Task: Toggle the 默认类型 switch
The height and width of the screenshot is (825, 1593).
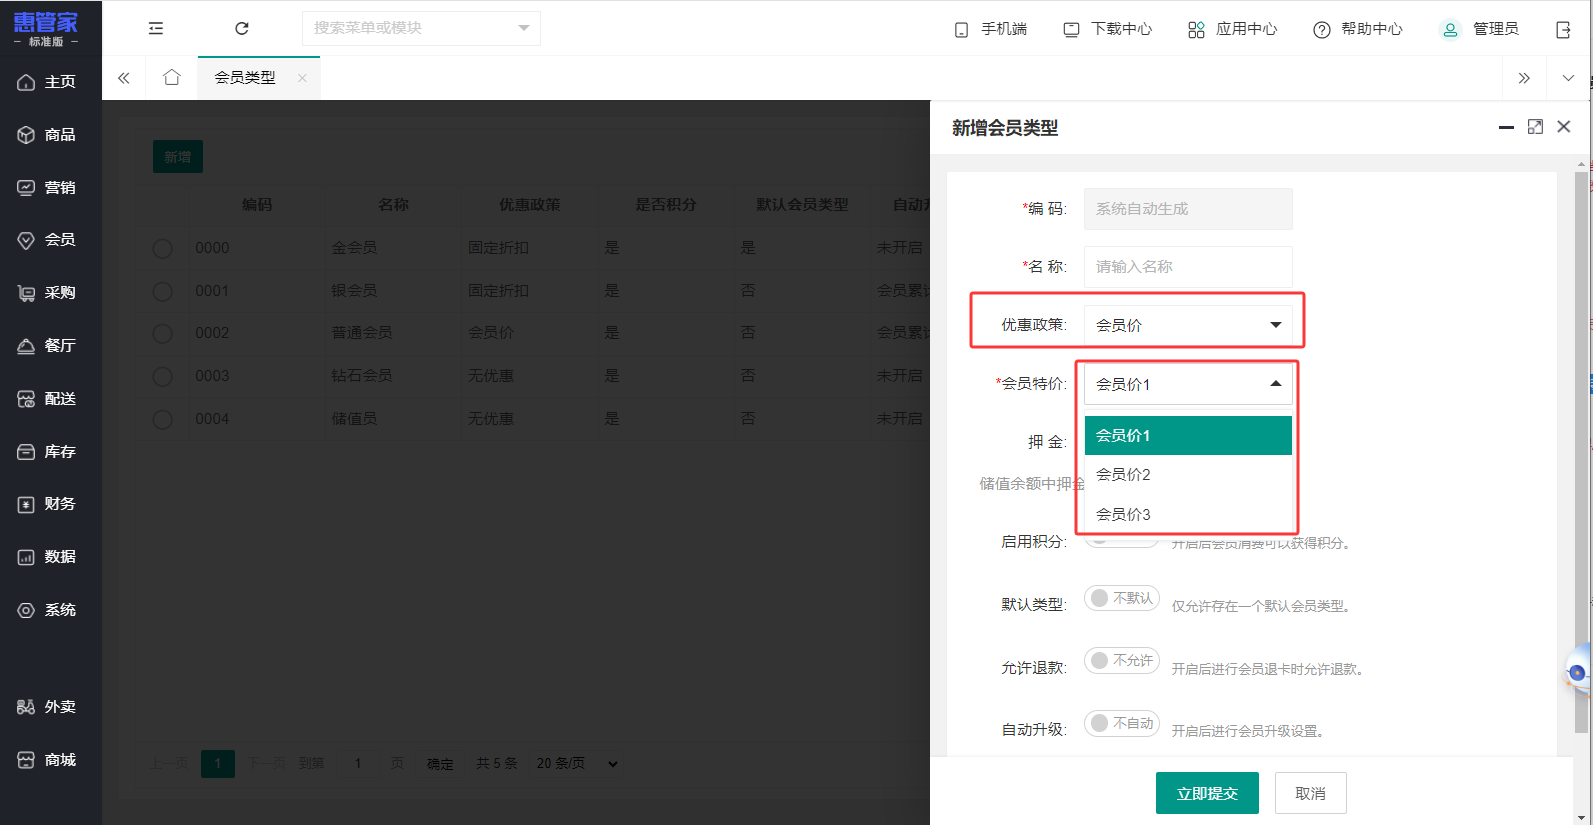Action: pyautogui.click(x=1122, y=598)
